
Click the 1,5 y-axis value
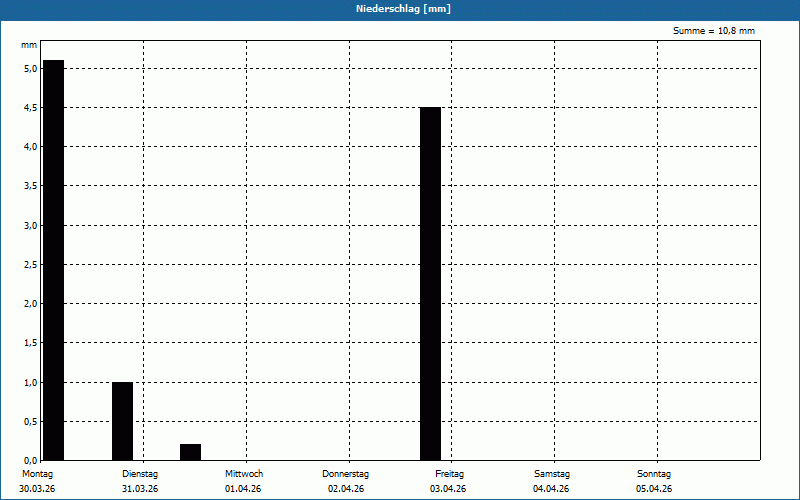point(31,343)
